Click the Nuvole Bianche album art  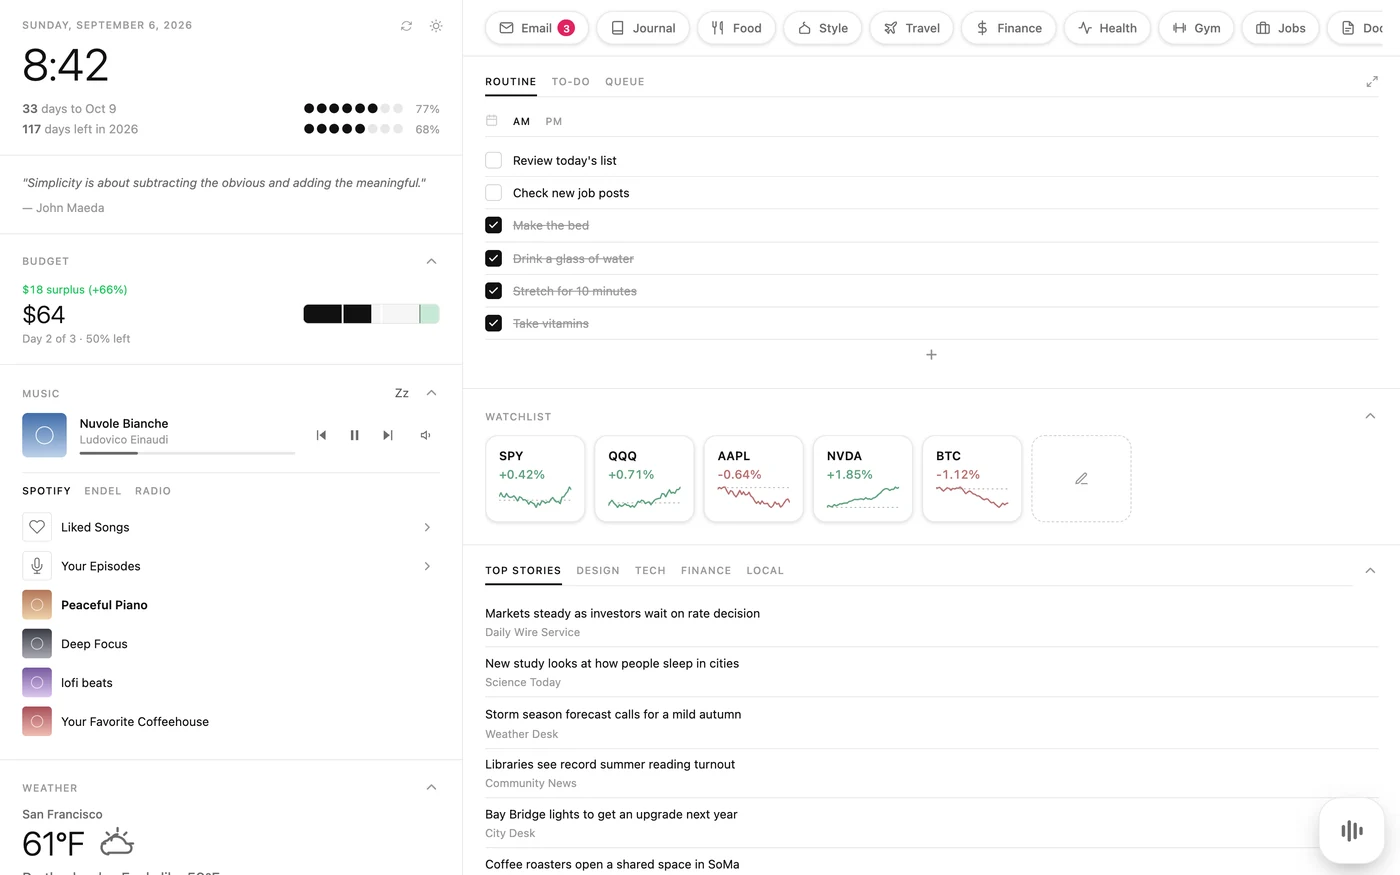click(x=44, y=435)
